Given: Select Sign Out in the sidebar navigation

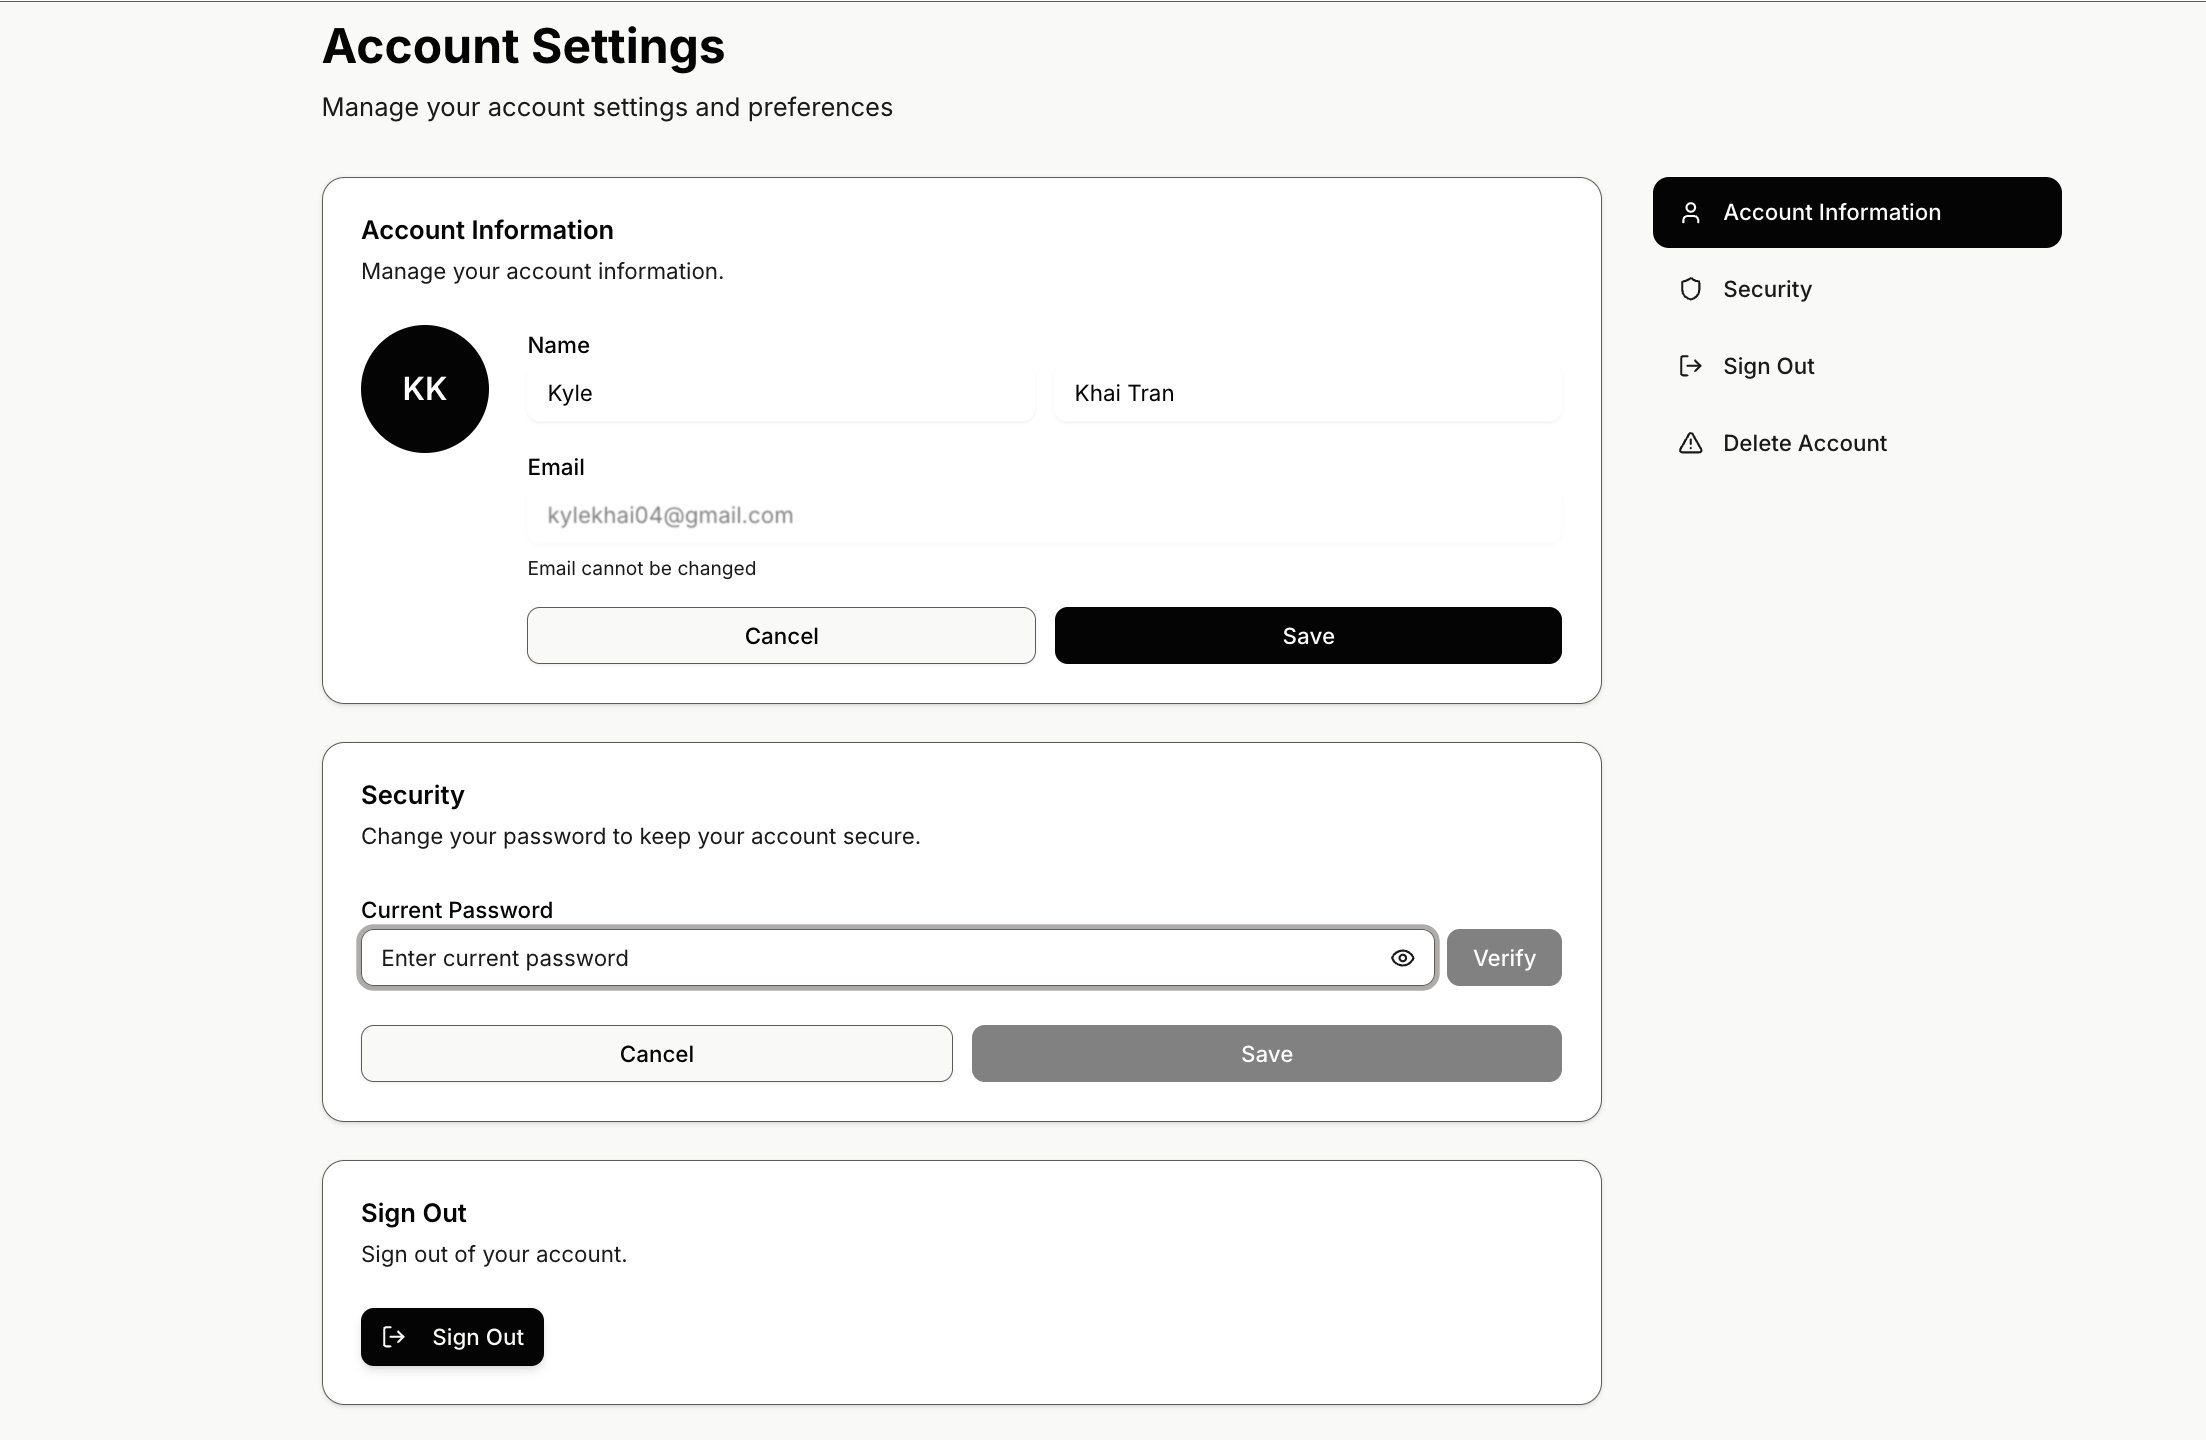Looking at the screenshot, I should point(1768,366).
